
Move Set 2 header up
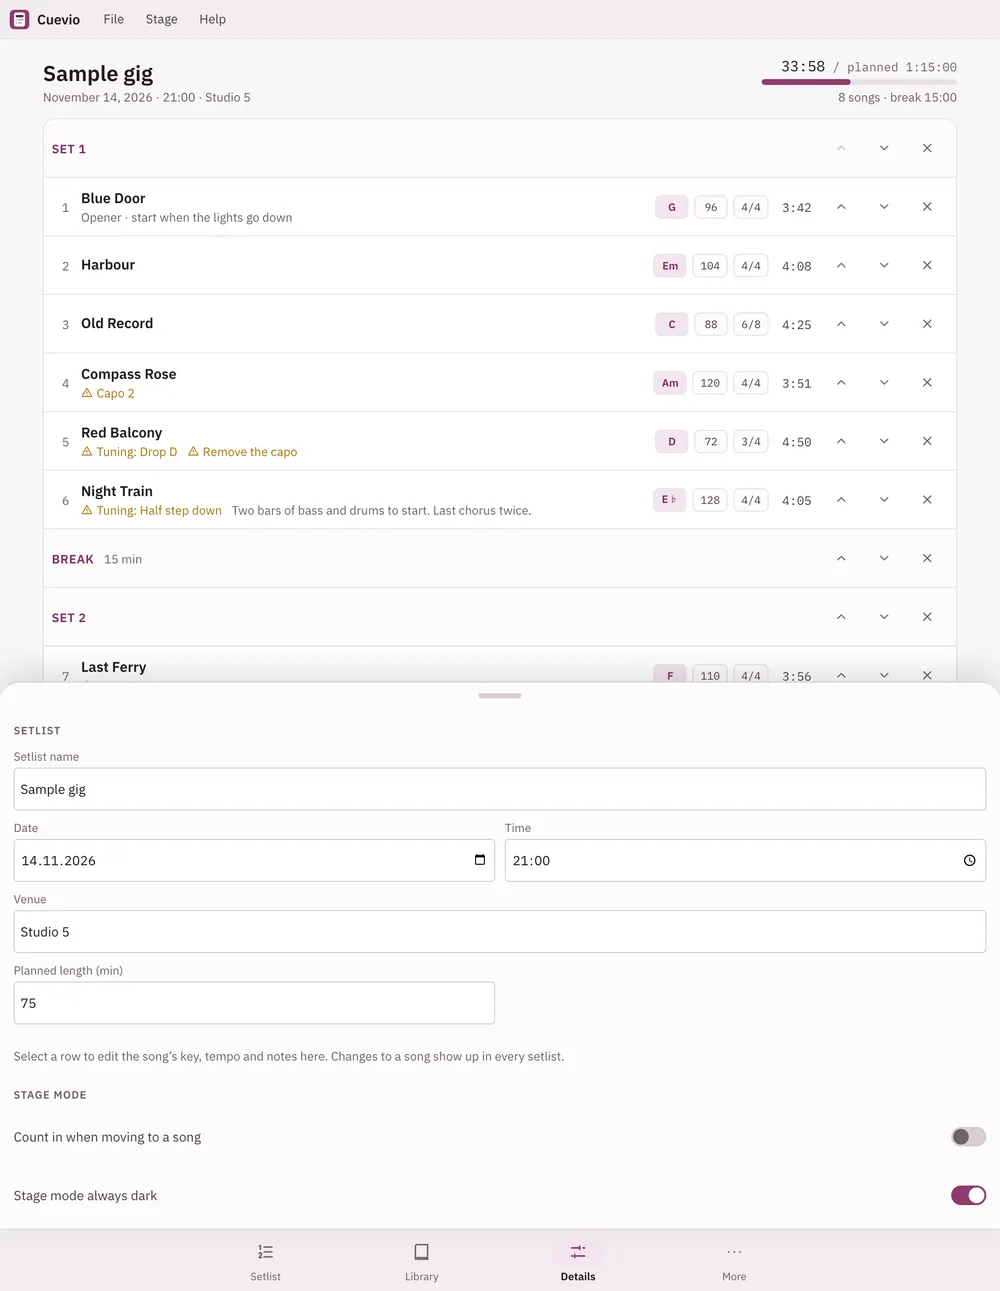coord(841,617)
